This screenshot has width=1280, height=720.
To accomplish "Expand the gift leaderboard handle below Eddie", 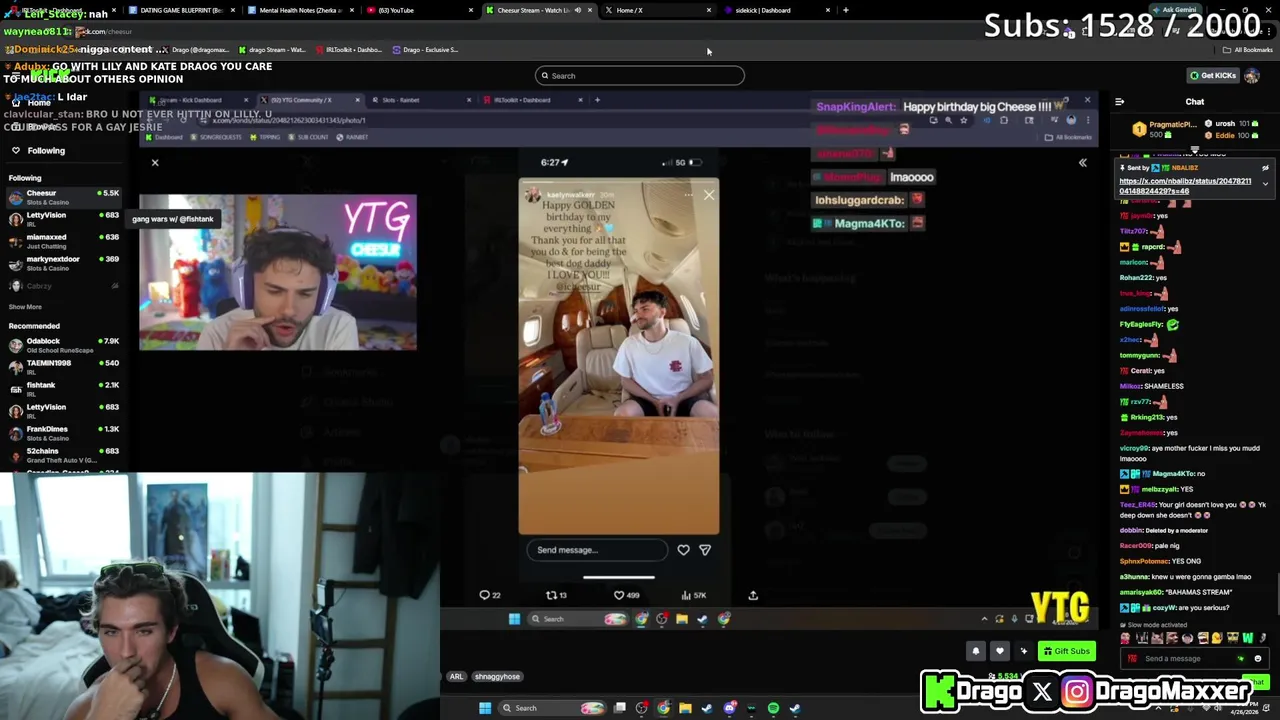I will (1194, 150).
